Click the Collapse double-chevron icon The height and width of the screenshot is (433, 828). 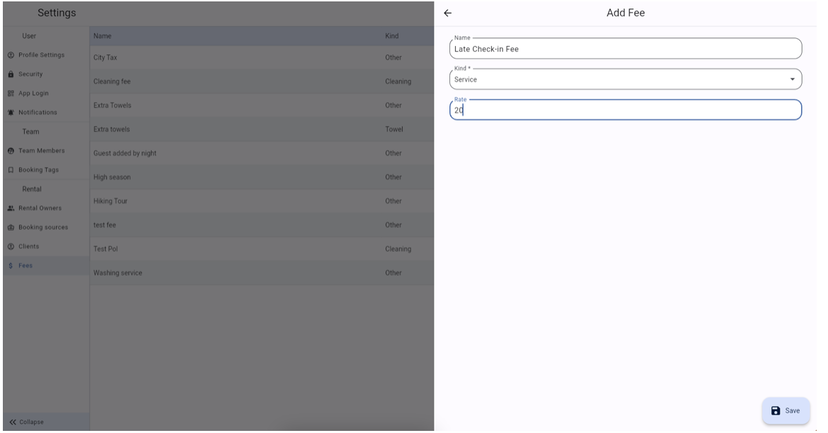pyautogui.click(x=13, y=422)
